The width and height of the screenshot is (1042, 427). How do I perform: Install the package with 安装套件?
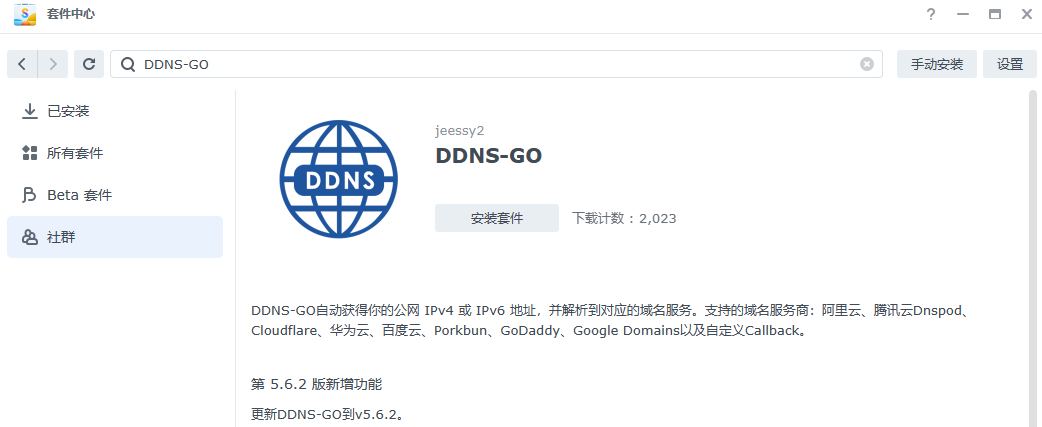[x=497, y=218]
